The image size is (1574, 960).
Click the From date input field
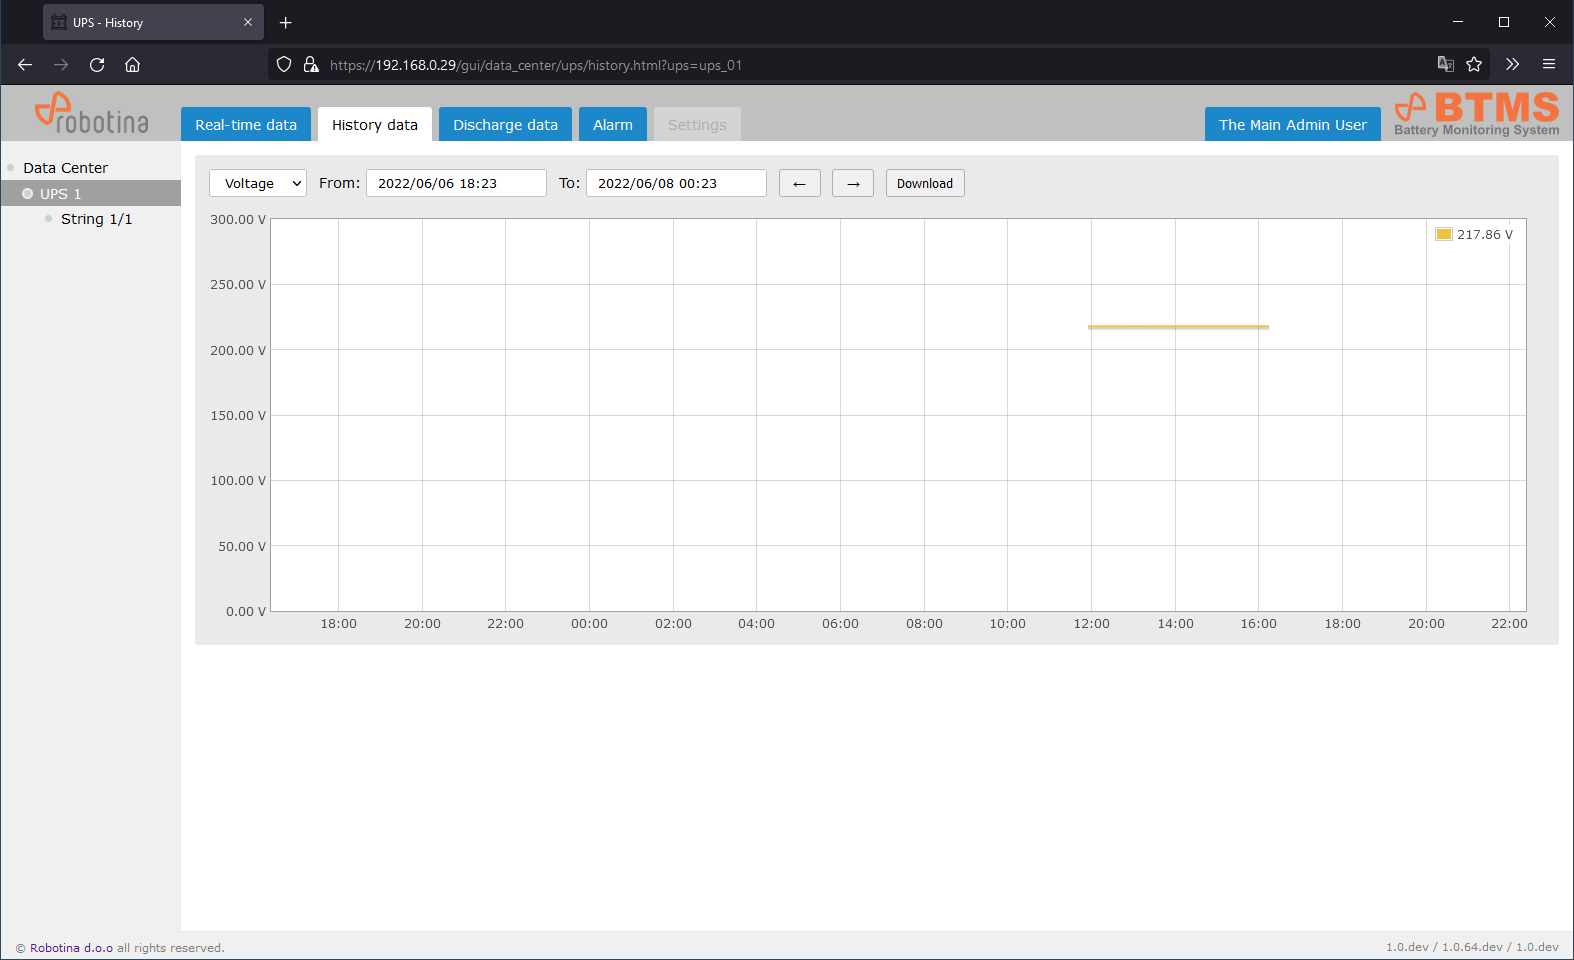(x=456, y=184)
